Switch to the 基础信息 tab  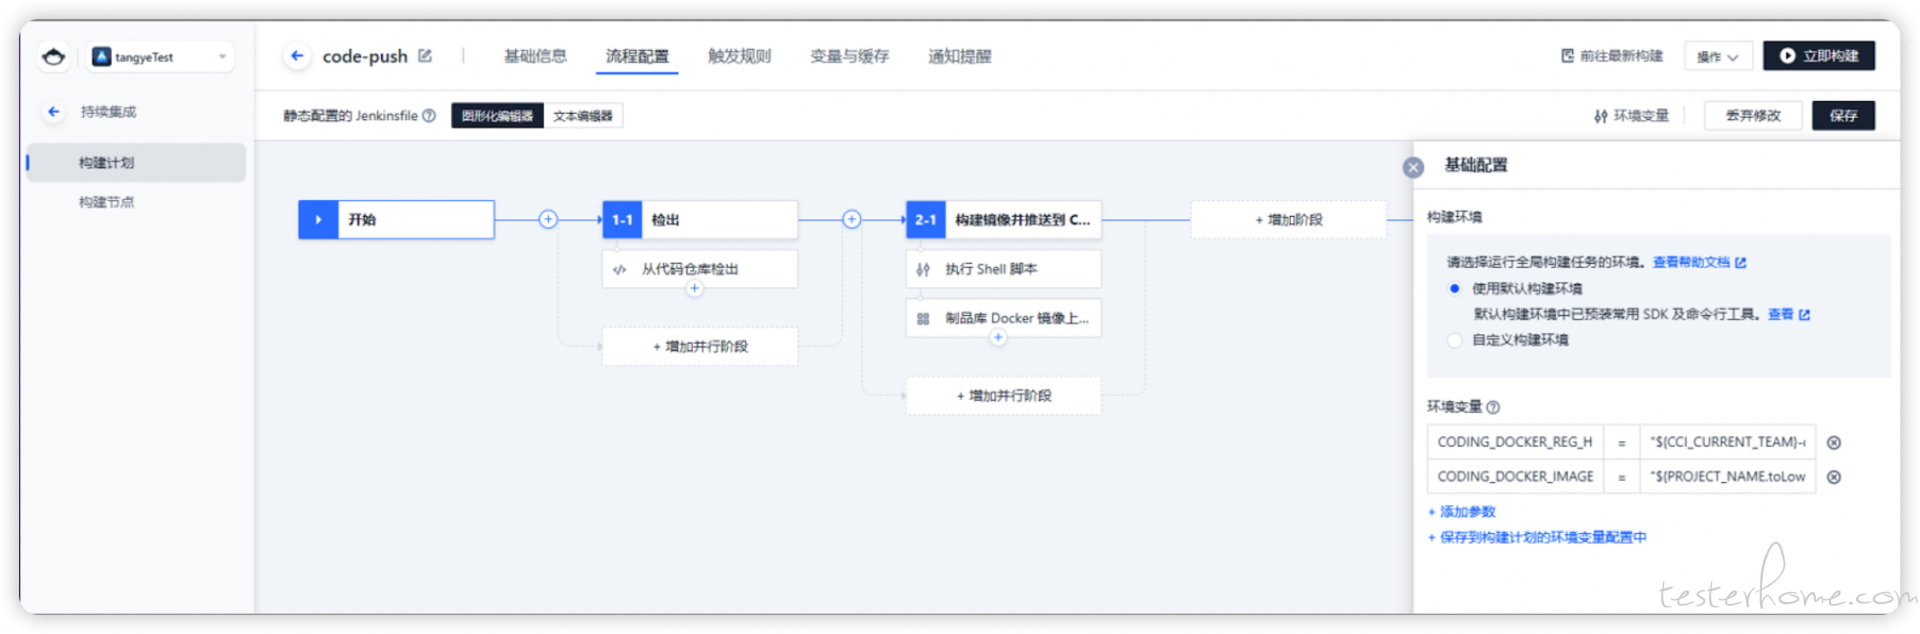535,56
